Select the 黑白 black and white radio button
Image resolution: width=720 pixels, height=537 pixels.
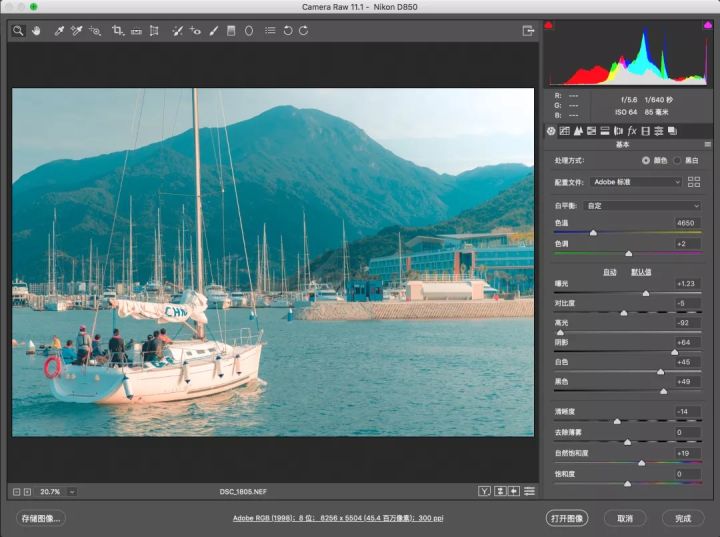677,160
